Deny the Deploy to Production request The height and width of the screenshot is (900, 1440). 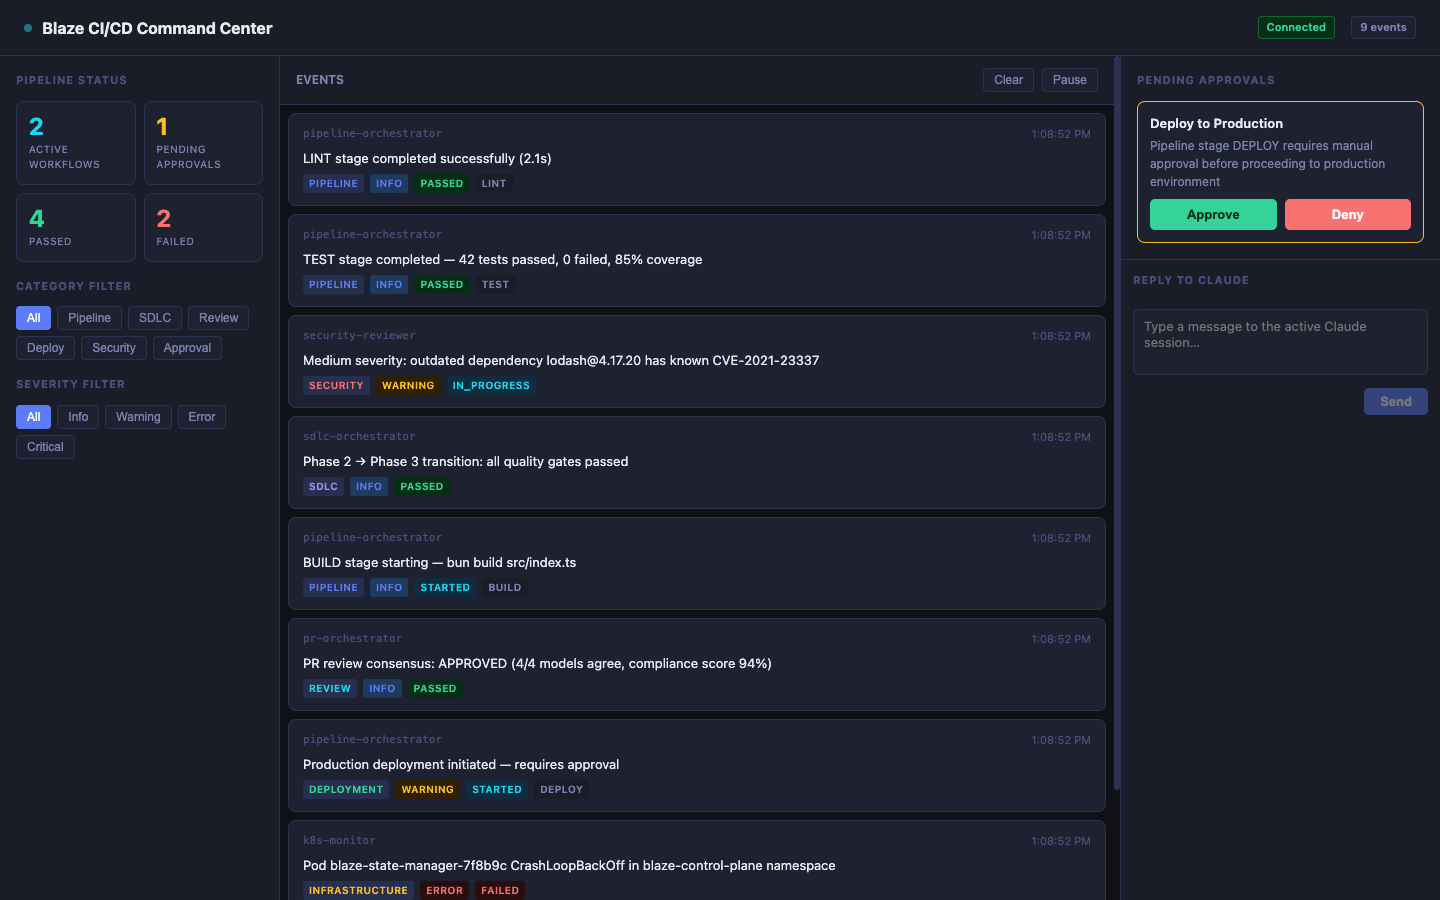1347,214
